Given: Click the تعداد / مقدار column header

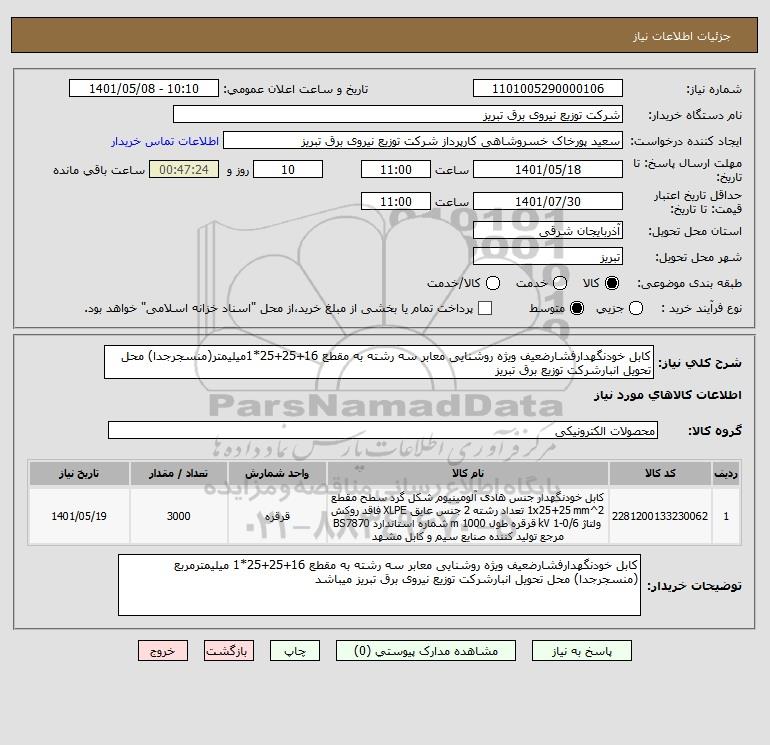Looking at the screenshot, I should coord(178,473).
